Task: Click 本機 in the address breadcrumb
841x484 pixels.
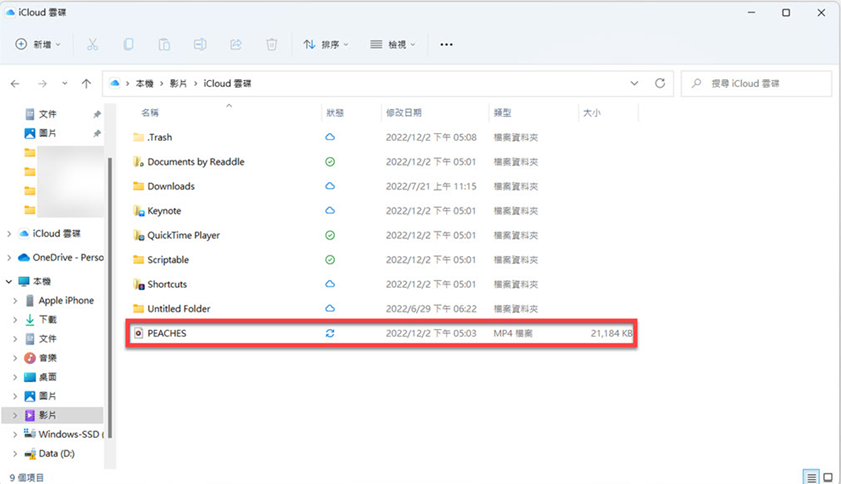Action: (144, 84)
